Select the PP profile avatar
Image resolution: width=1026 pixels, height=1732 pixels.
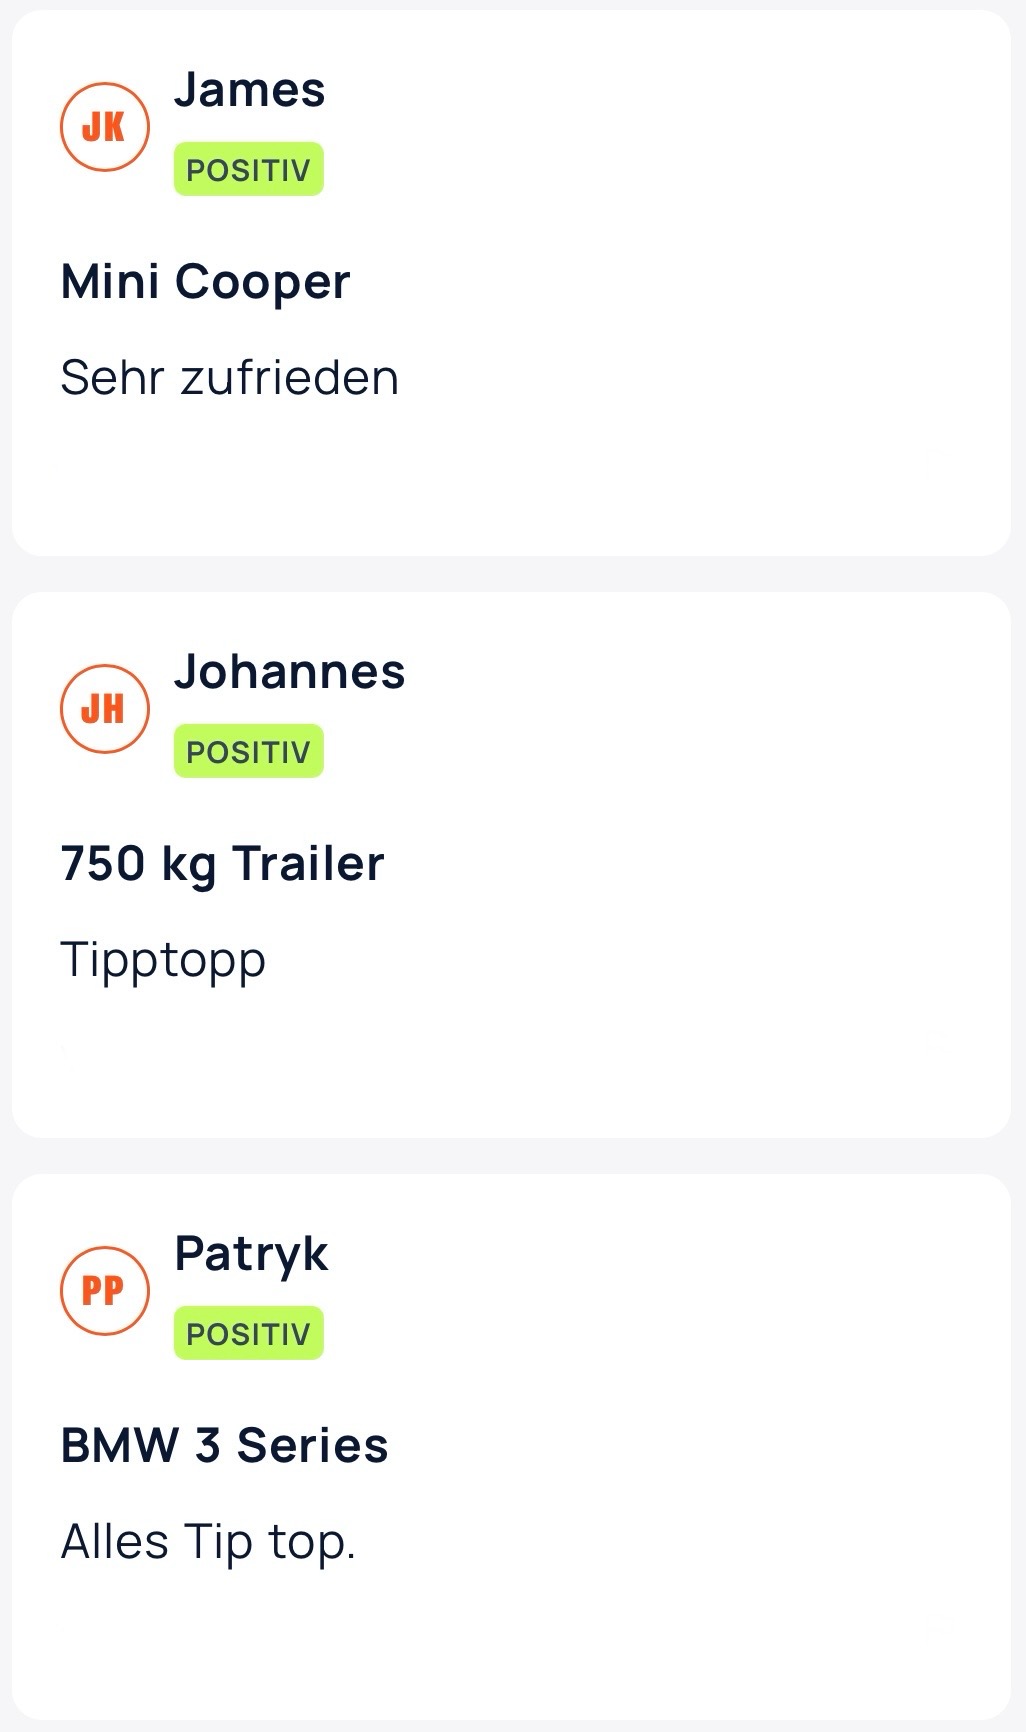[105, 1290]
